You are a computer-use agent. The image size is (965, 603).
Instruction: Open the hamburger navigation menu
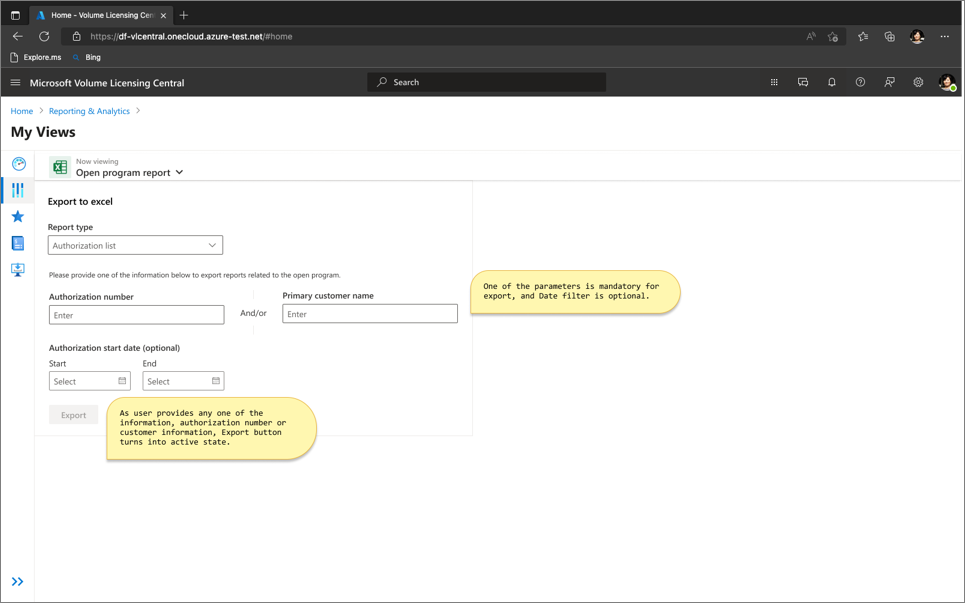pyautogui.click(x=15, y=82)
